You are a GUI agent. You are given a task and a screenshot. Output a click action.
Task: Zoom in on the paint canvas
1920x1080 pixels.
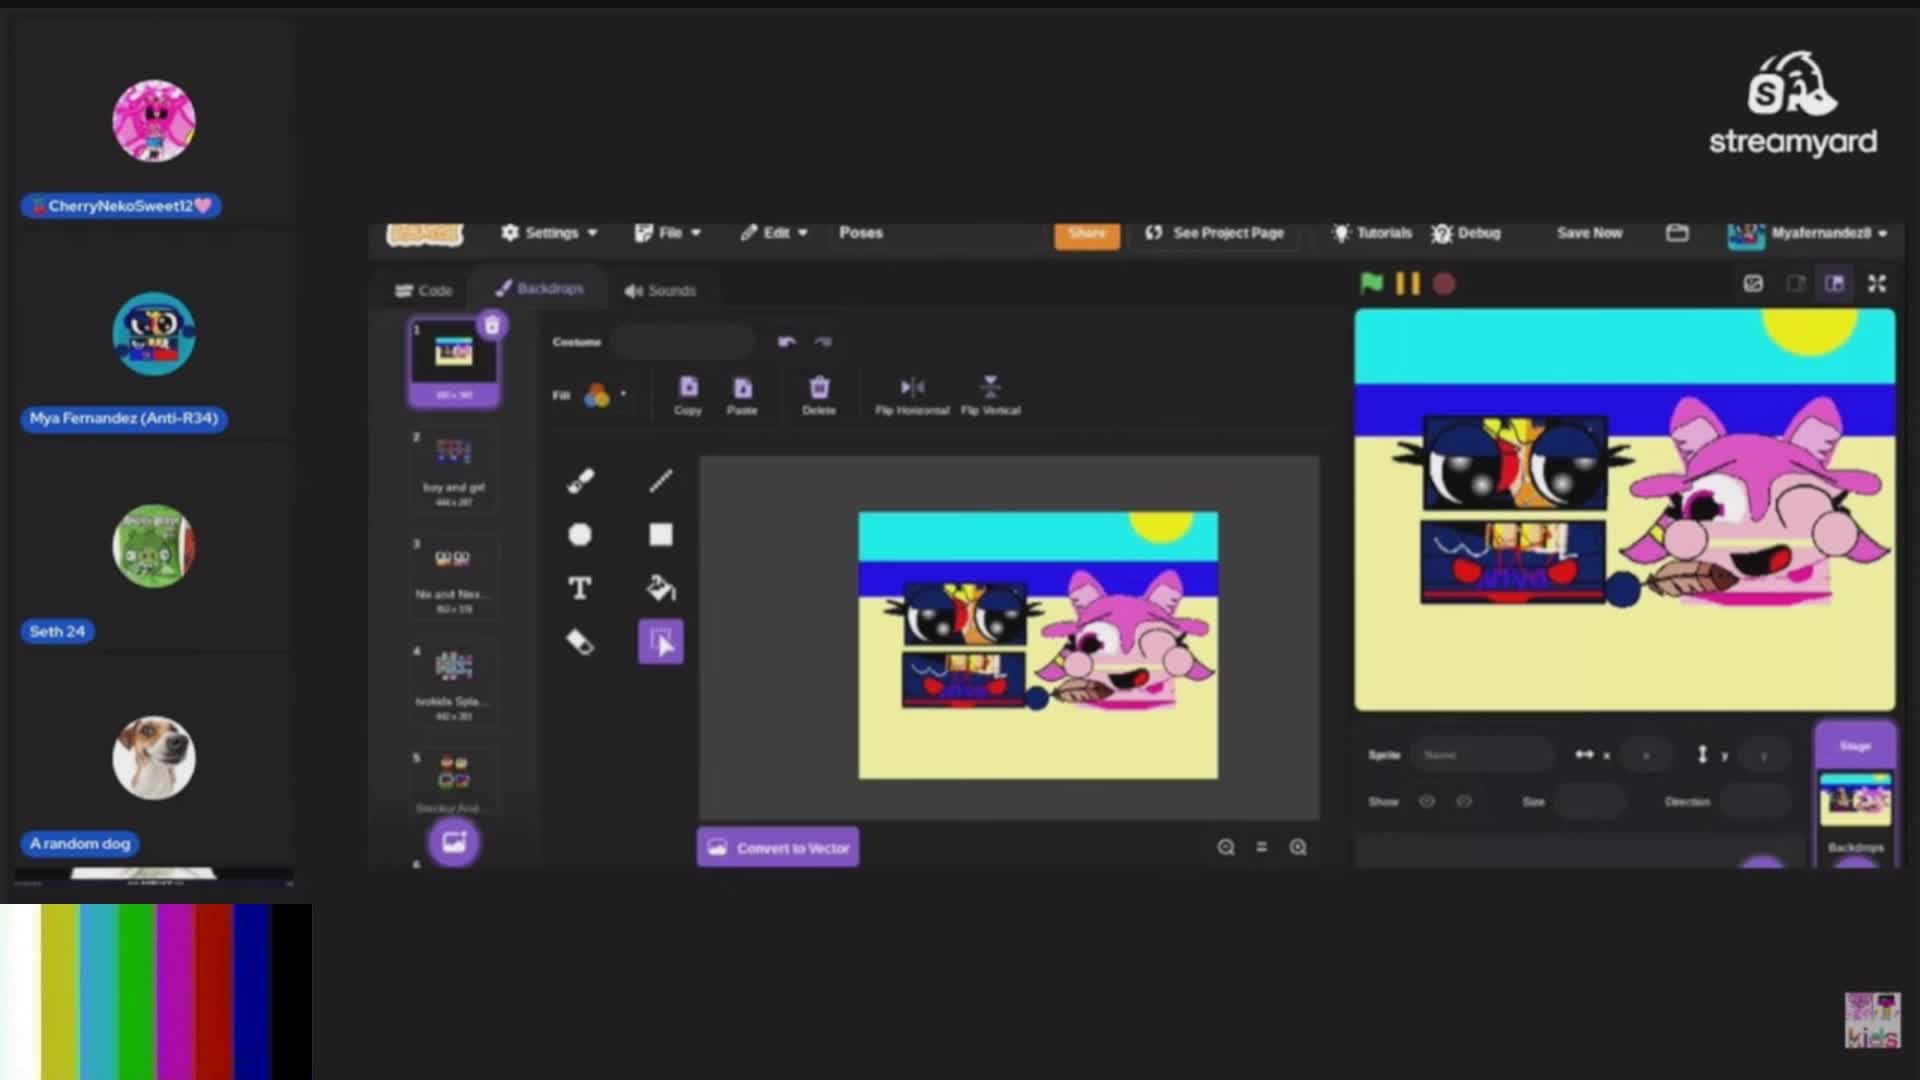click(1298, 848)
